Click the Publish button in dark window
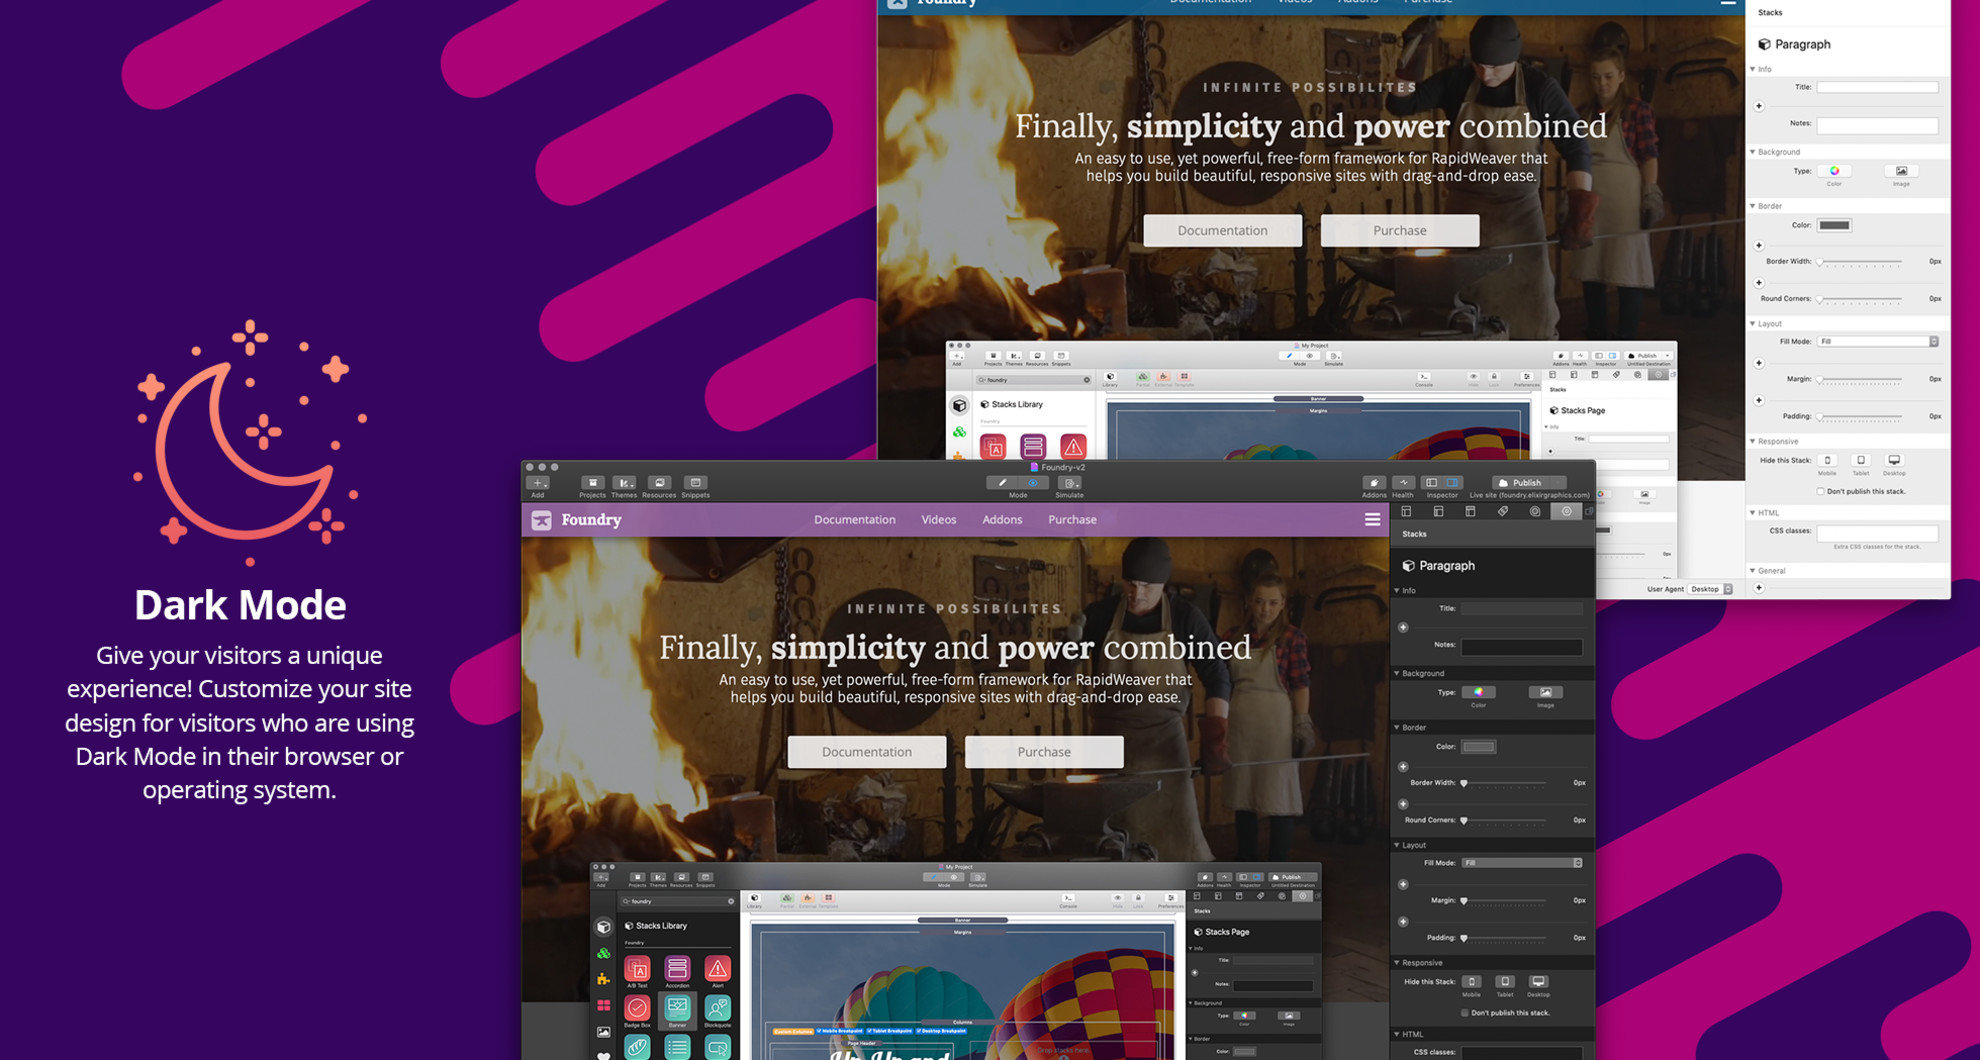 coord(1519,483)
